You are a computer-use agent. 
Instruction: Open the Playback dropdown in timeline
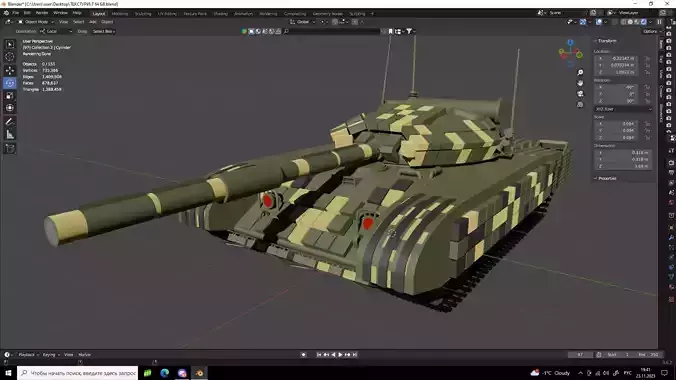click(x=28, y=355)
